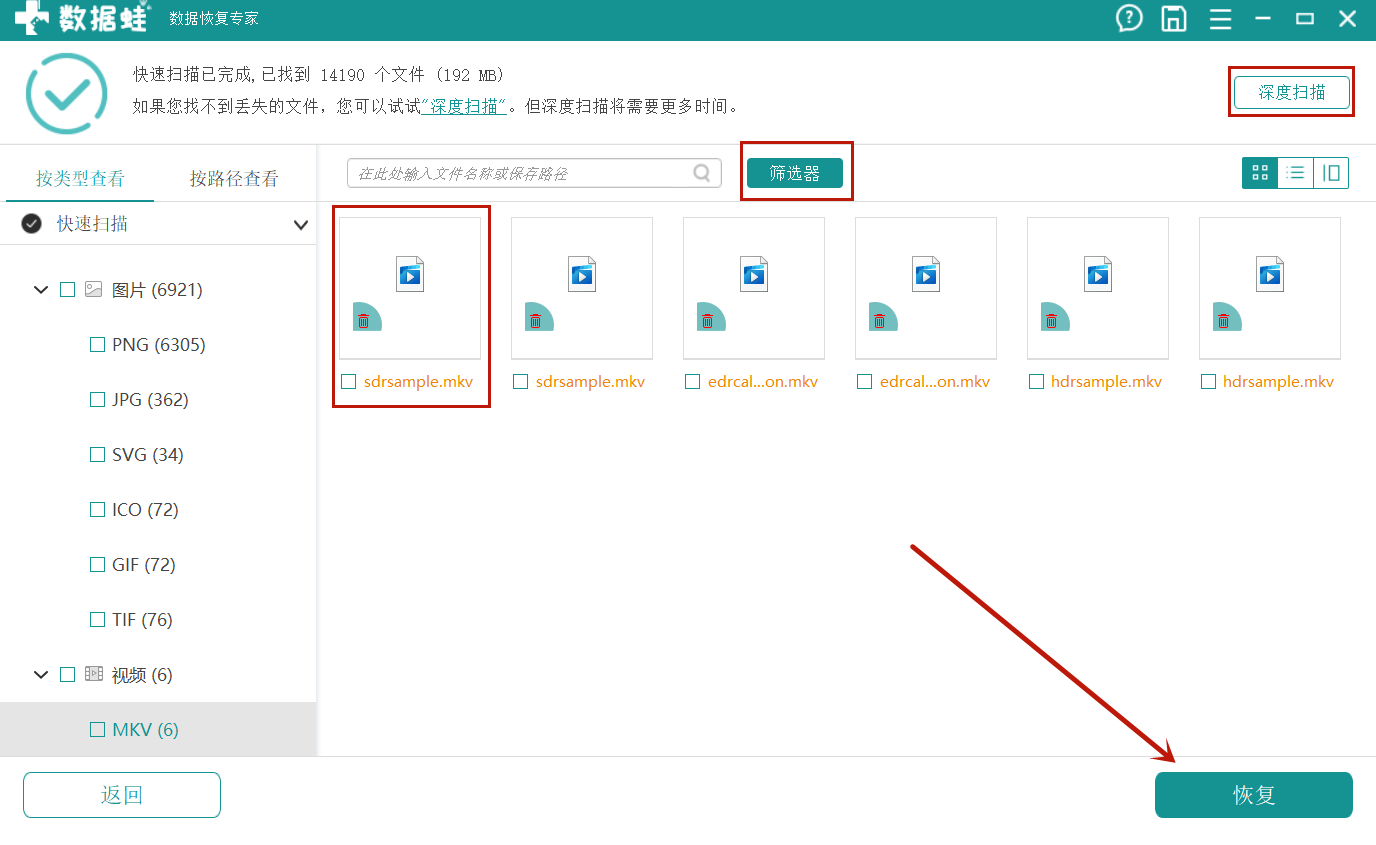Switch to detail preview pane view
Image resolution: width=1376 pixels, height=845 pixels.
pos(1331,173)
